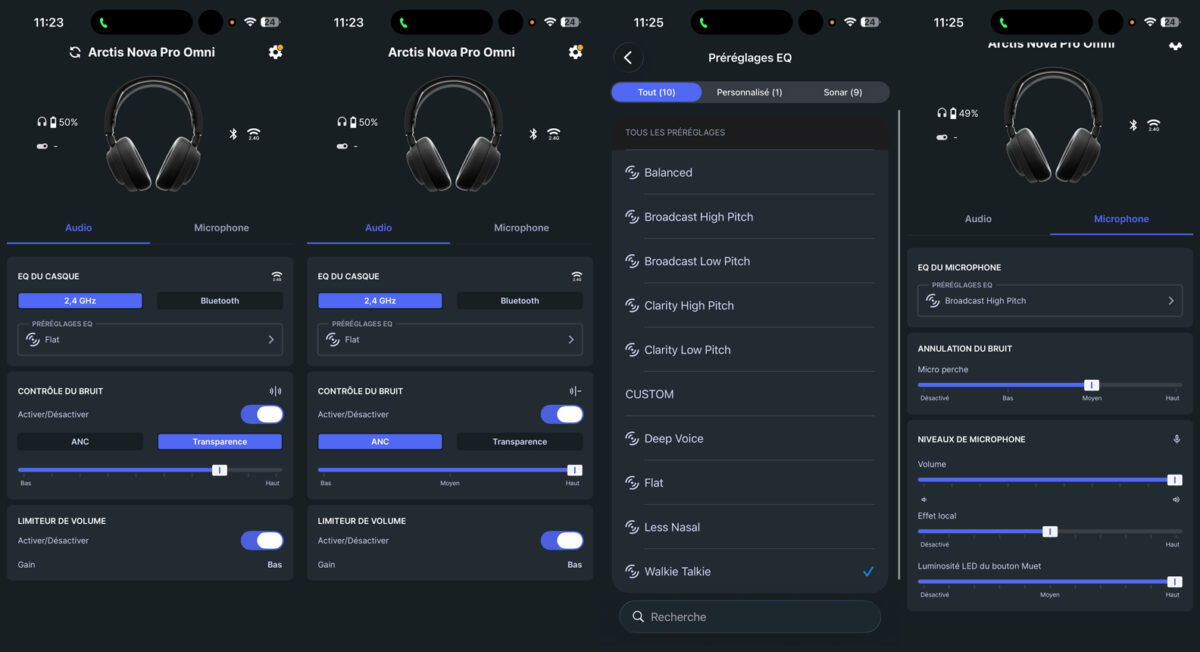The height and width of the screenshot is (652, 1200).
Task: Switch to Personnalisé (1) presets tab
Action: coord(749,92)
